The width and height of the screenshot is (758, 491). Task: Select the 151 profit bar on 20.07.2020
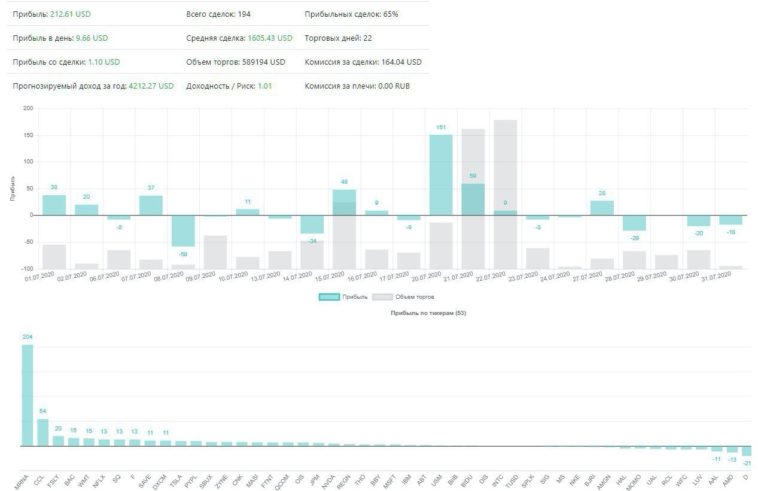click(x=441, y=174)
